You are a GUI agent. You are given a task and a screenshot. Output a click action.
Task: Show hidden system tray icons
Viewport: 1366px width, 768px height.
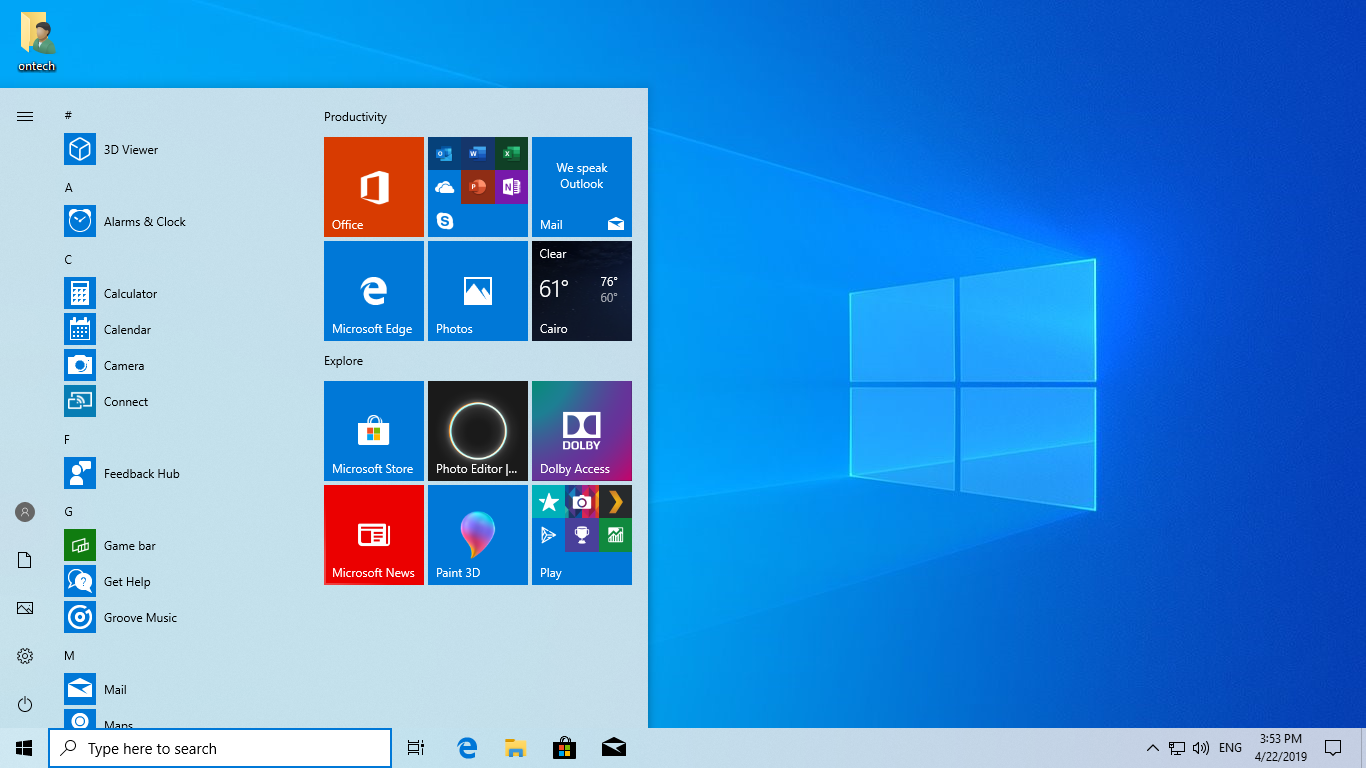tap(1152, 748)
